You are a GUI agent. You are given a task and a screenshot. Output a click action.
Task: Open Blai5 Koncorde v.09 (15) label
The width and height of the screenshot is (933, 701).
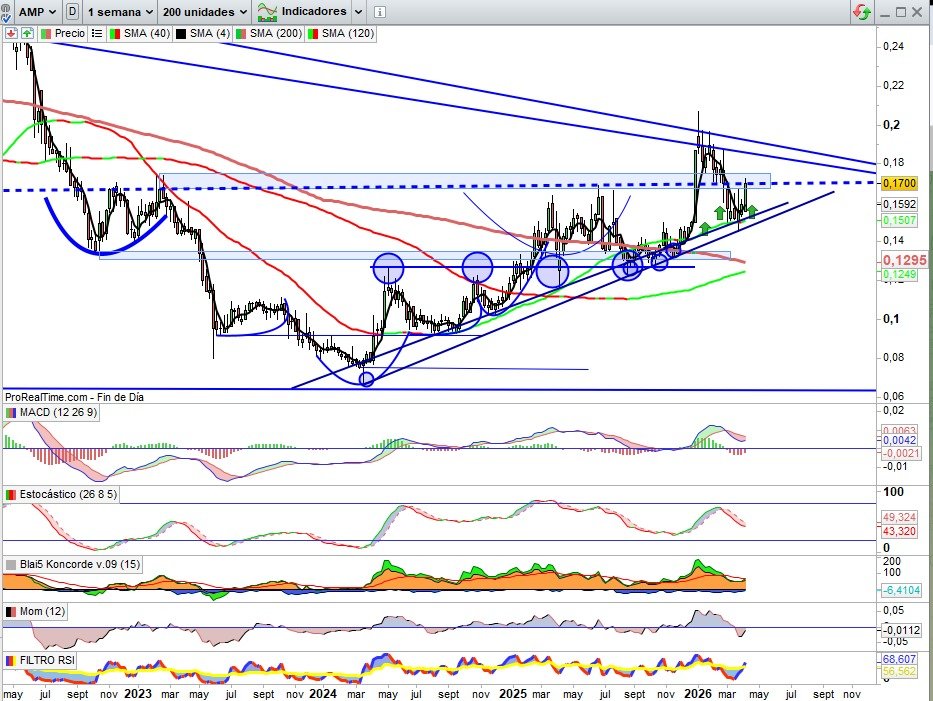tap(80, 564)
